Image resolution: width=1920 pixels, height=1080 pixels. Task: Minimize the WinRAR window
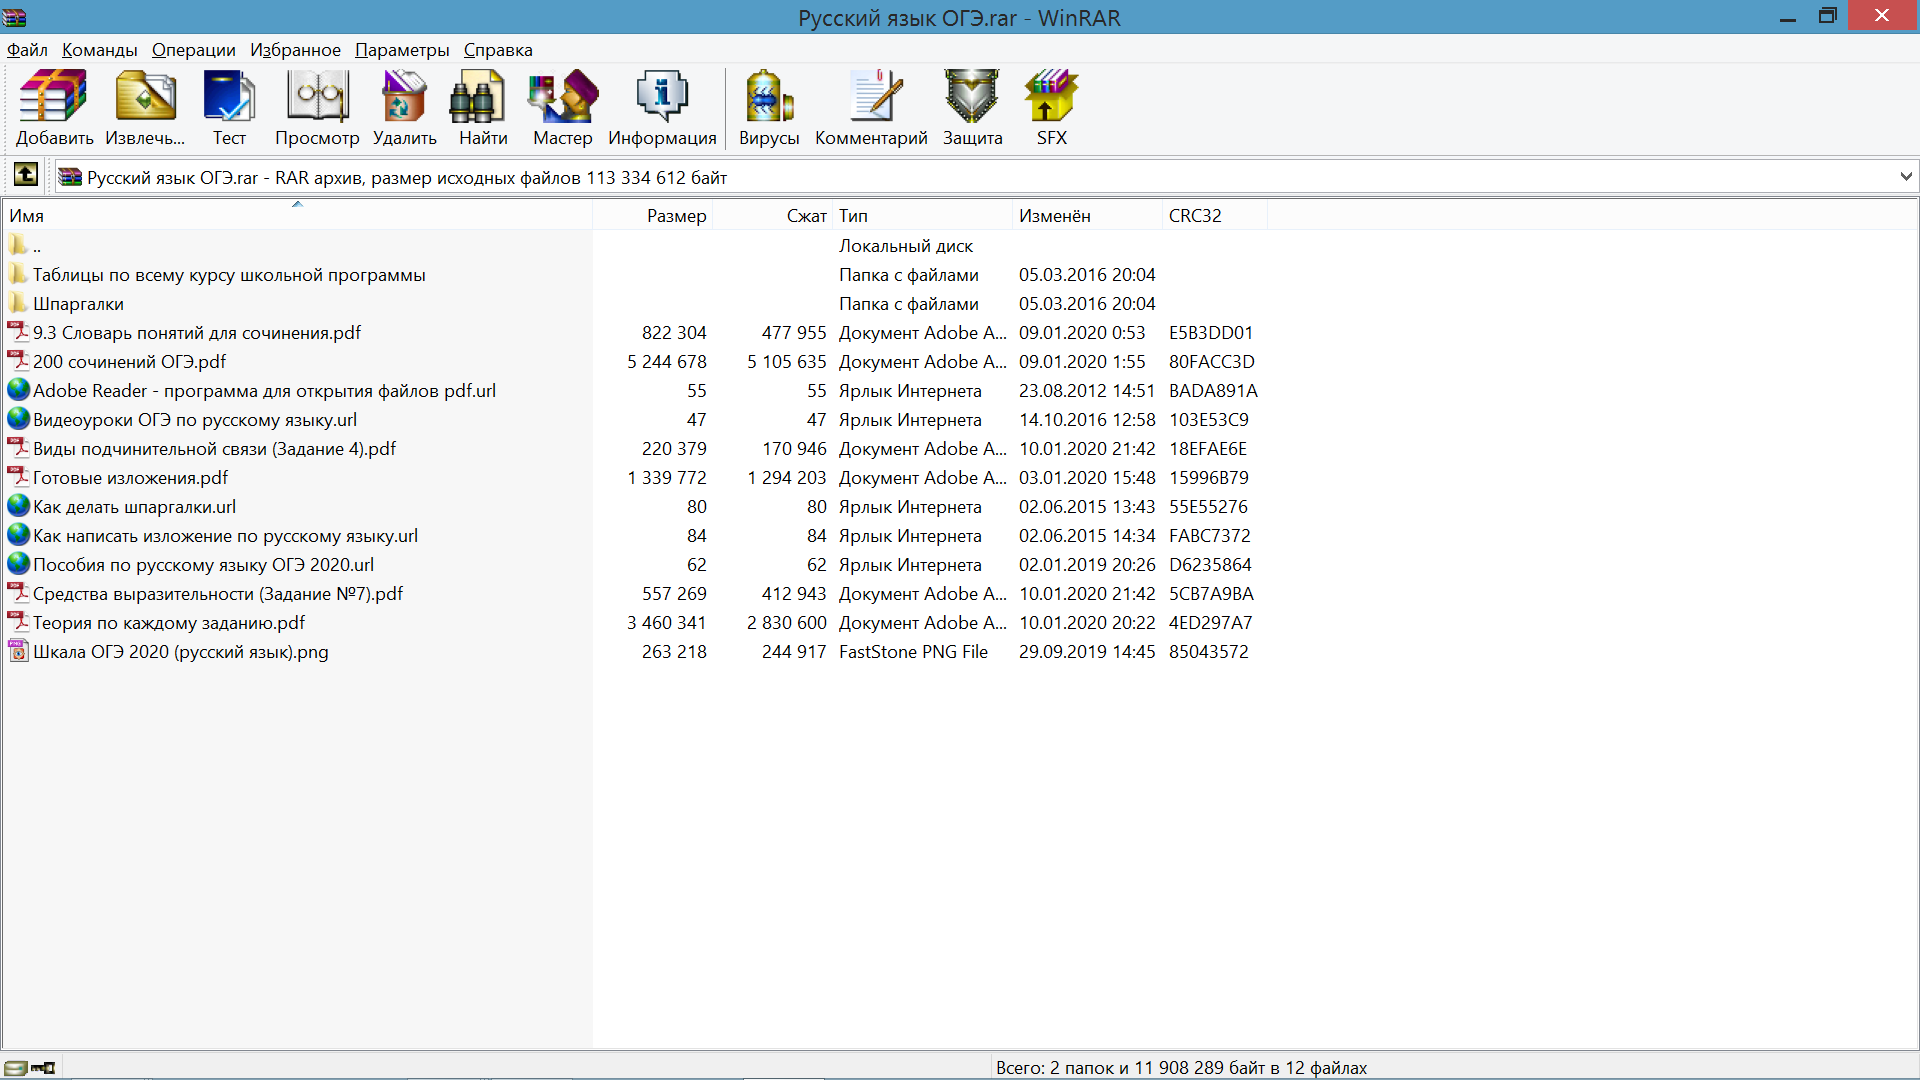[x=1788, y=16]
